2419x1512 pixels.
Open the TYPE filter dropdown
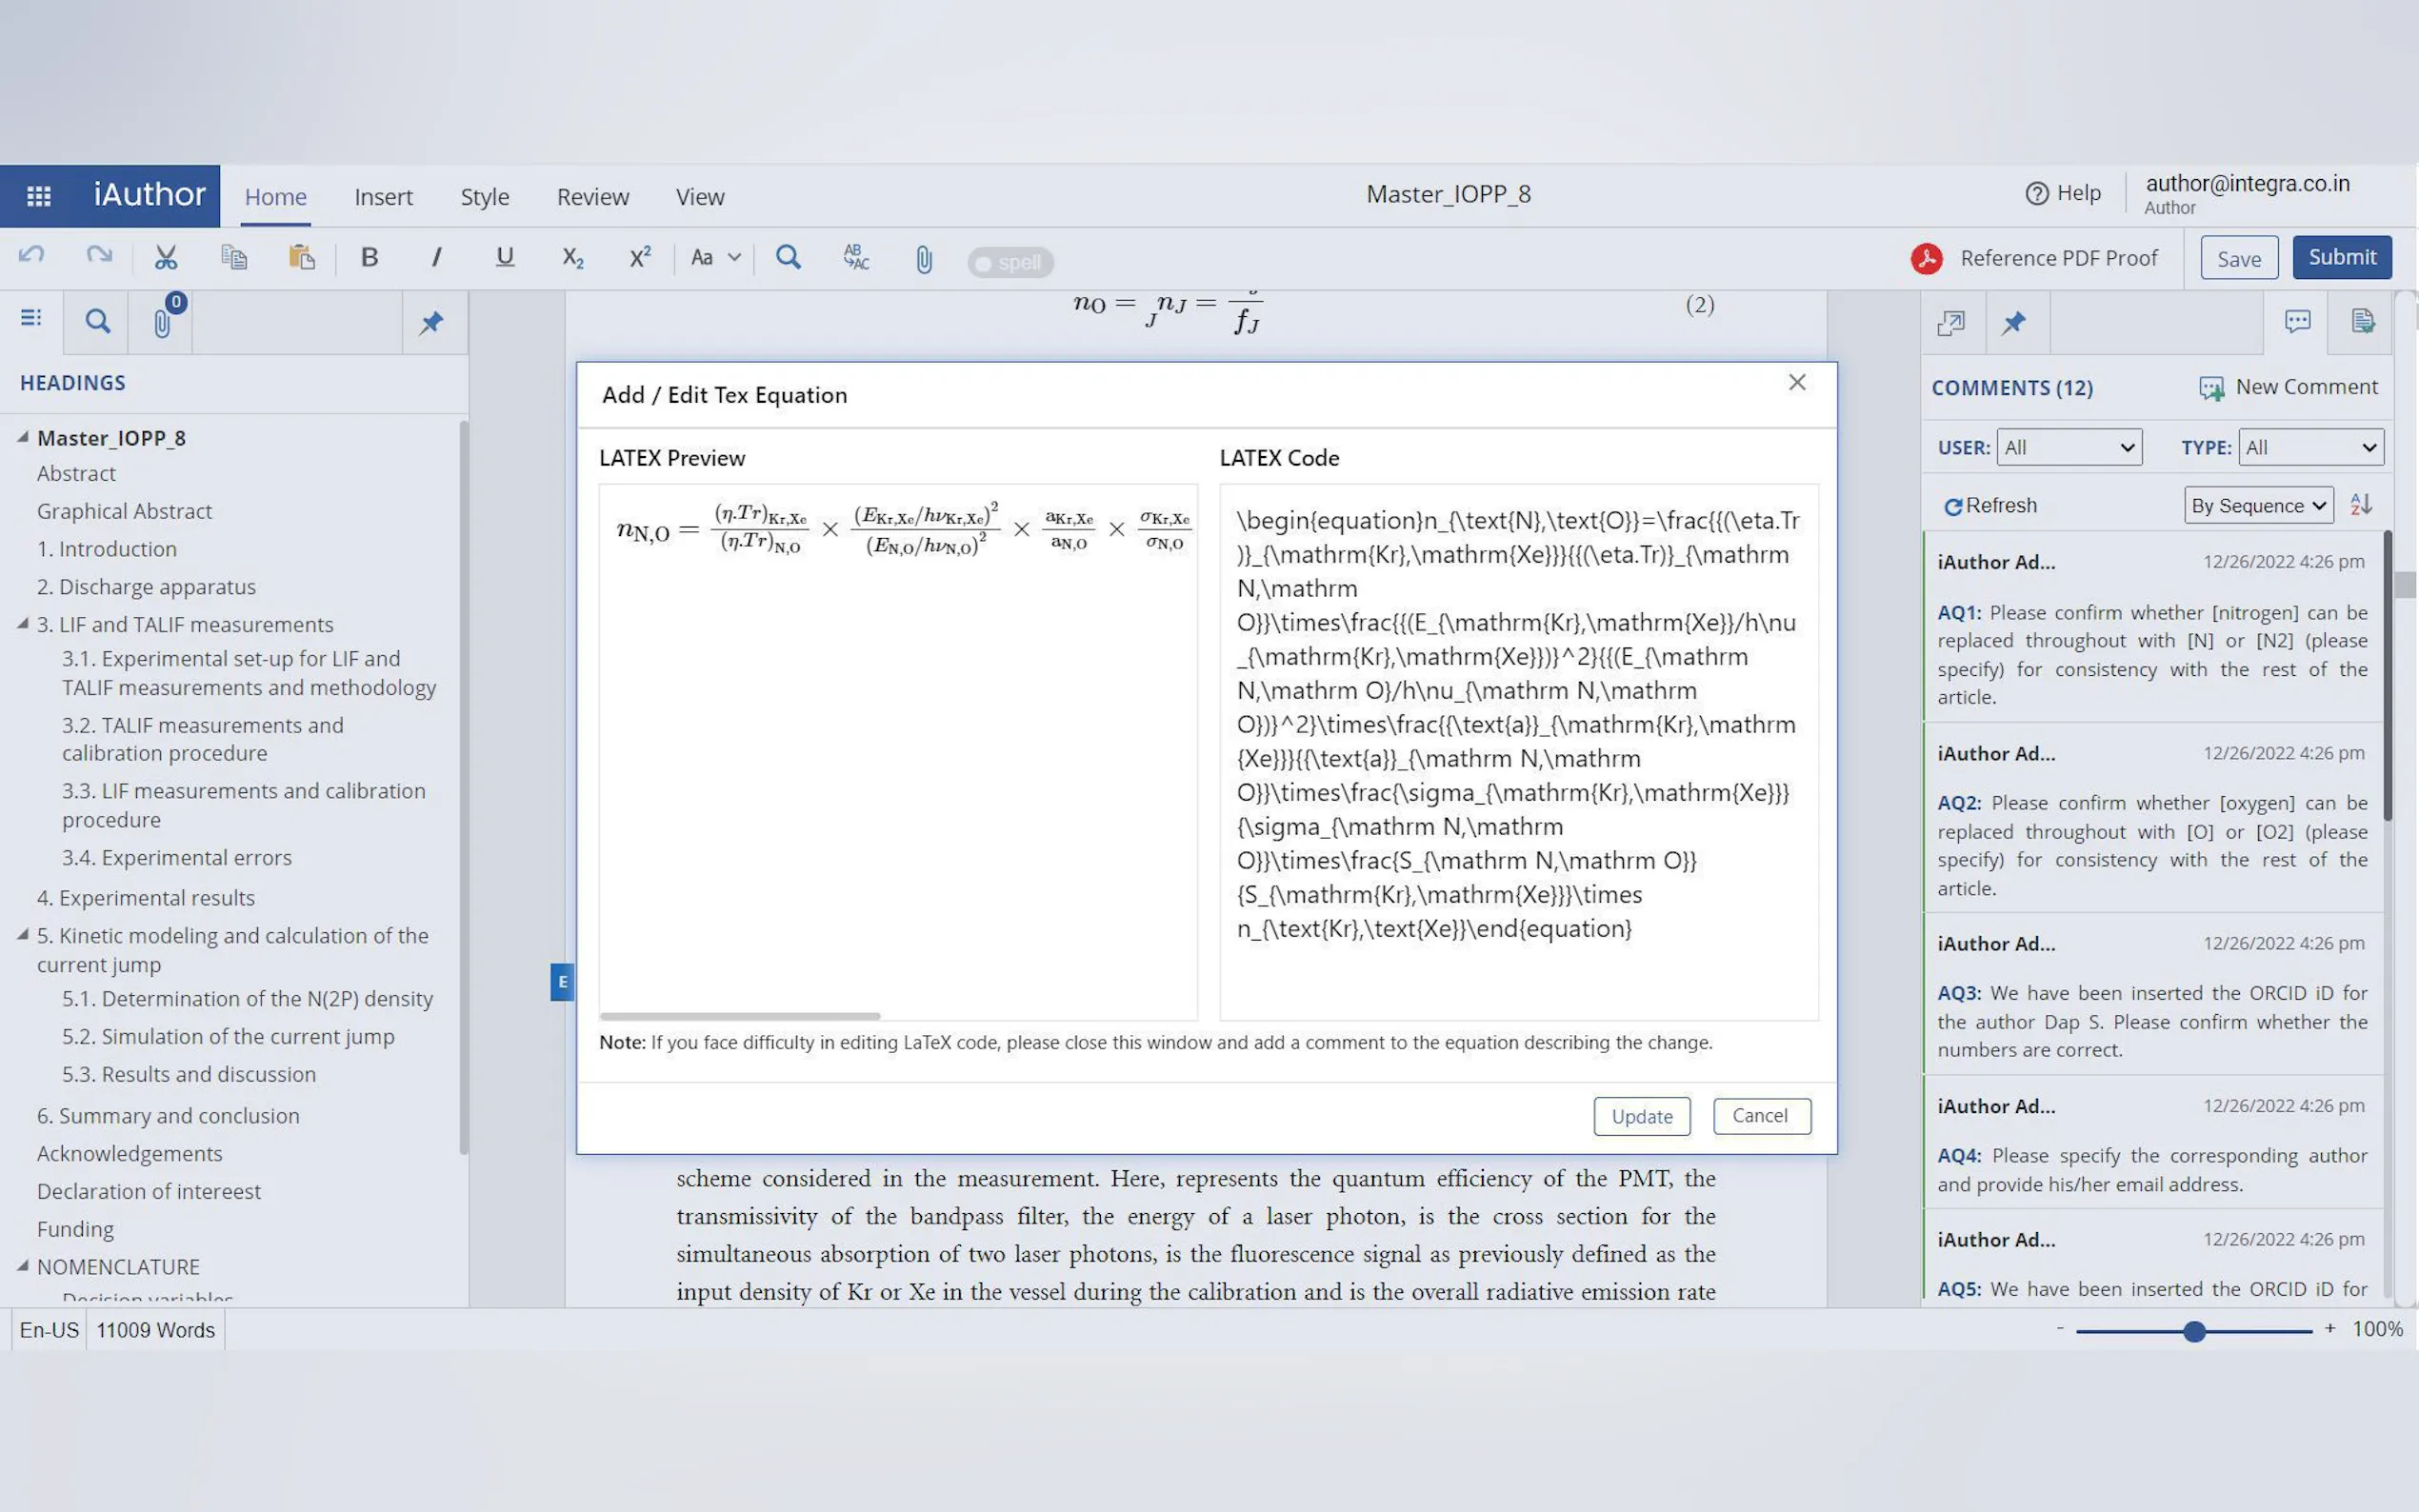pyautogui.click(x=2310, y=447)
